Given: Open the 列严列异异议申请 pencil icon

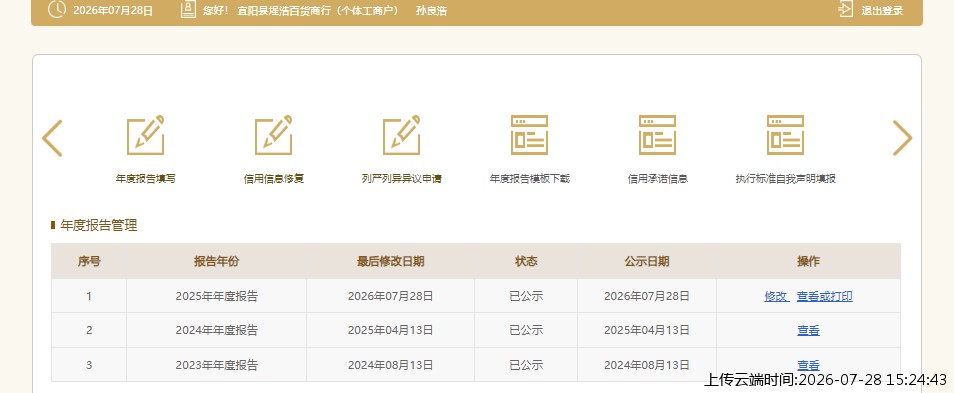Looking at the screenshot, I should click(401, 135).
